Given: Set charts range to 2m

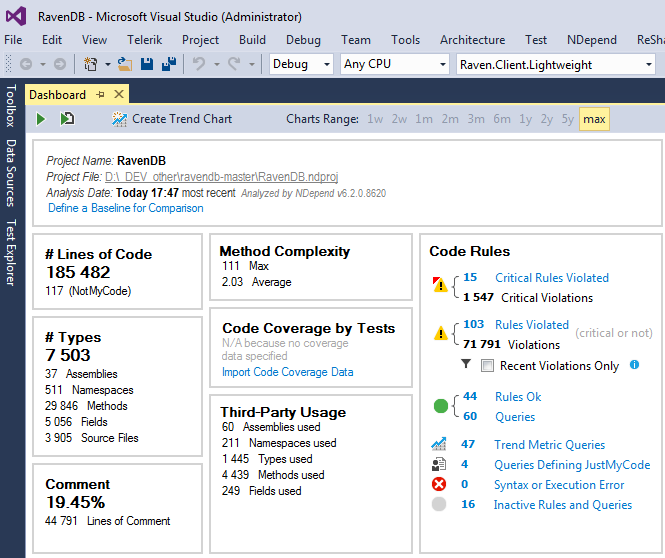Looking at the screenshot, I should [x=450, y=119].
